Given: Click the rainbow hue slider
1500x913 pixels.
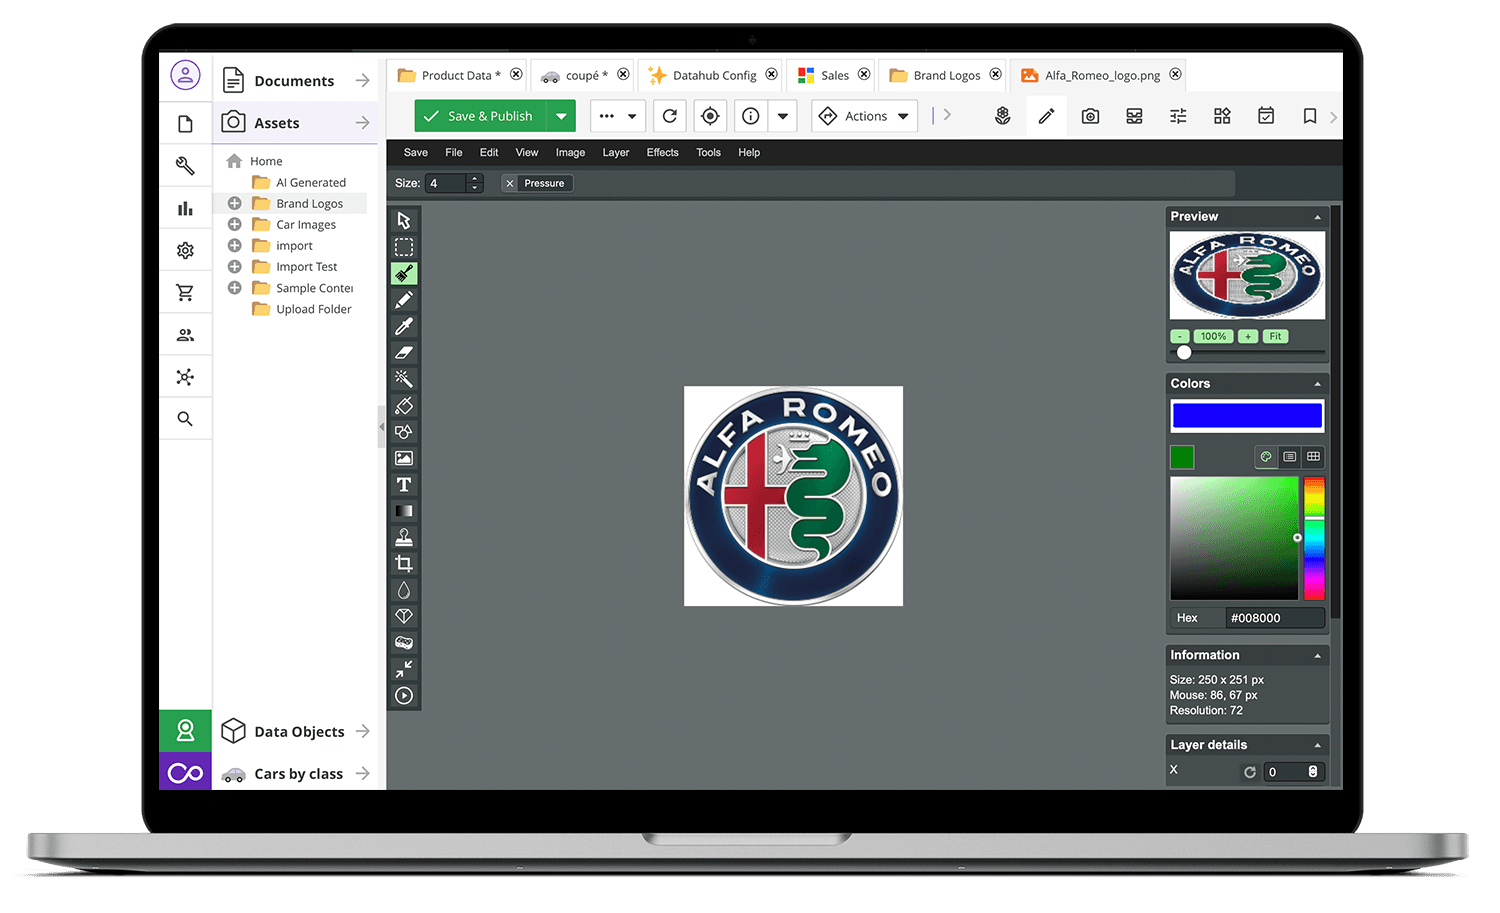Looking at the screenshot, I should (1314, 538).
